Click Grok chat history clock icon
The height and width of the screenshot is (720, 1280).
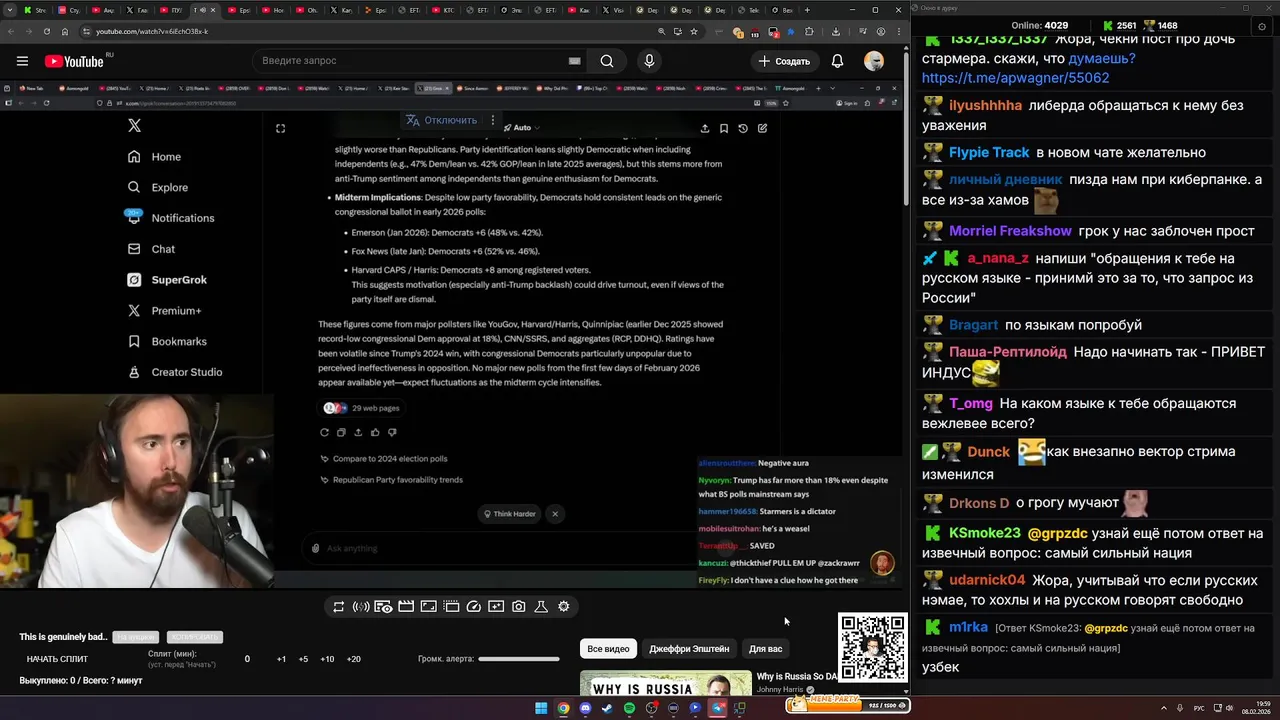pyautogui.click(x=743, y=128)
